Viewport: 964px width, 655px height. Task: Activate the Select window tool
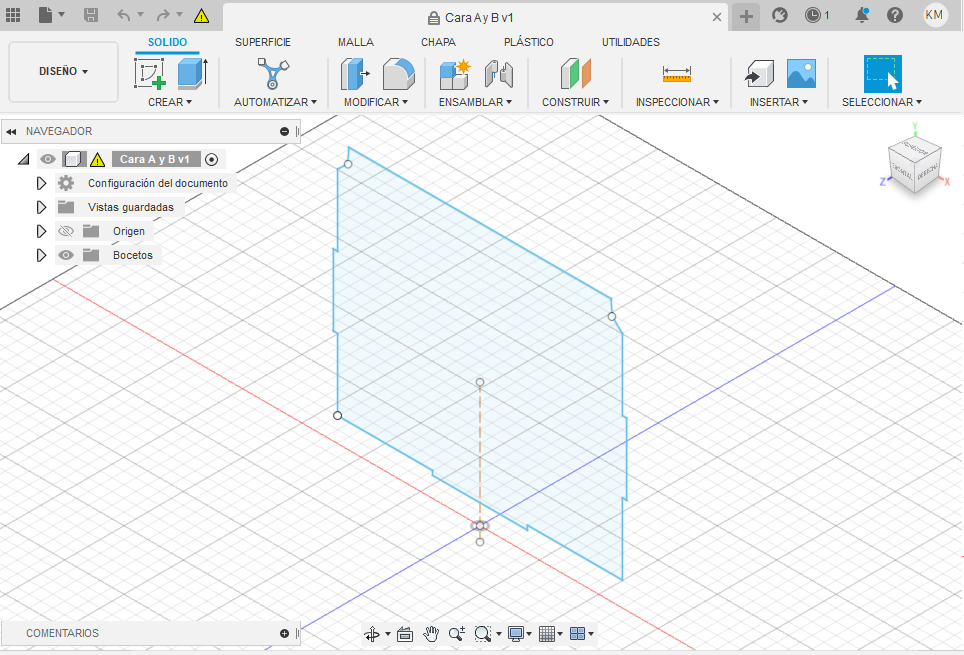point(882,74)
